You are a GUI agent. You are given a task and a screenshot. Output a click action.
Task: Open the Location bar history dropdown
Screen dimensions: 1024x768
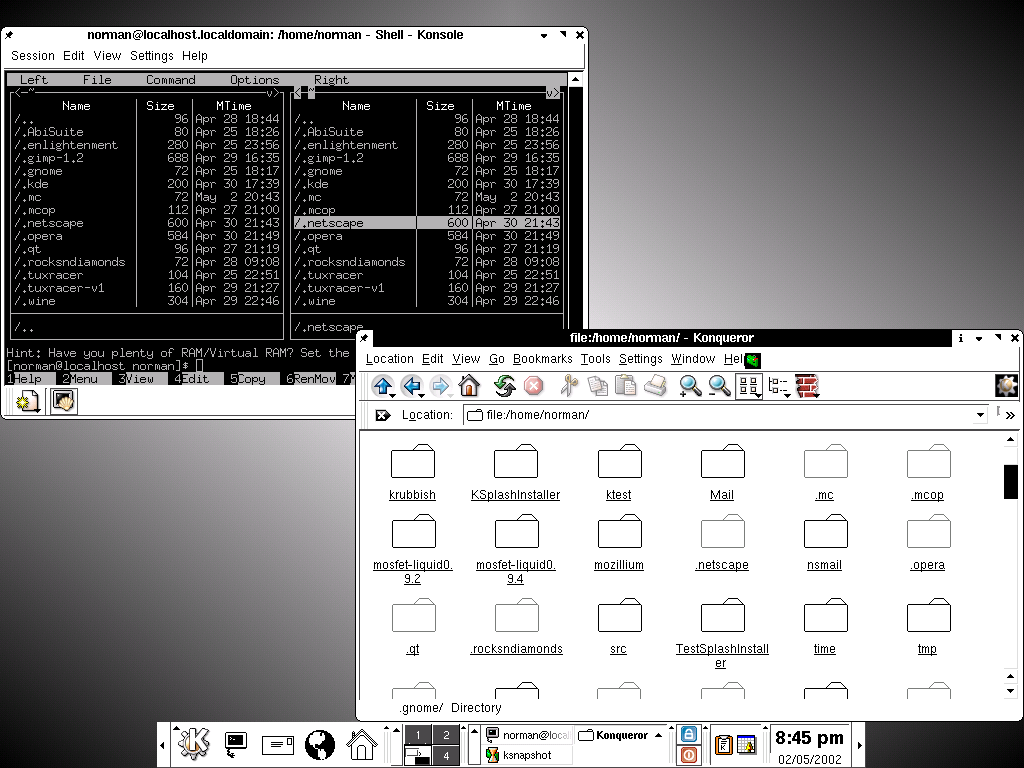pos(980,415)
